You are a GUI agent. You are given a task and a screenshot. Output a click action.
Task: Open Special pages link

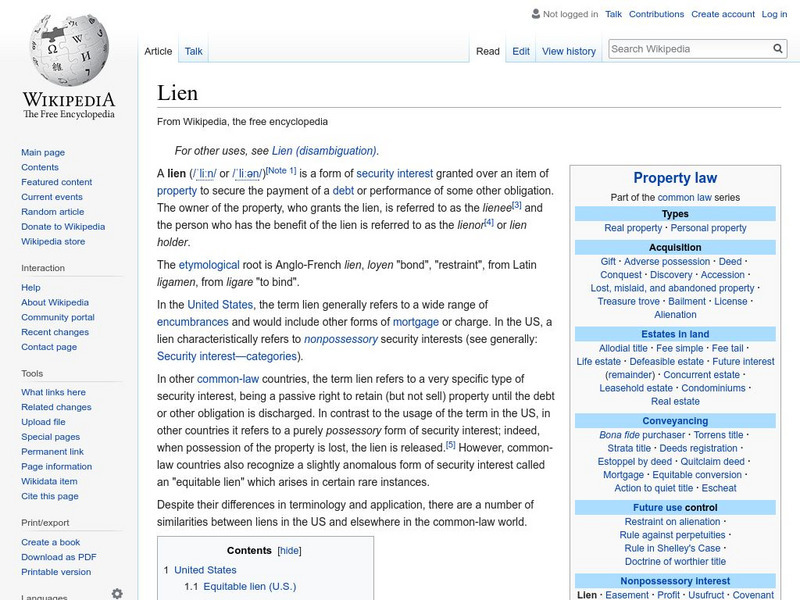(x=51, y=436)
